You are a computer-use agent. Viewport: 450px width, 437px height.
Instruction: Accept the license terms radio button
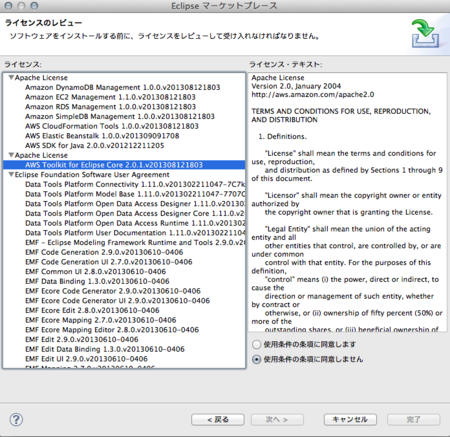click(x=256, y=344)
